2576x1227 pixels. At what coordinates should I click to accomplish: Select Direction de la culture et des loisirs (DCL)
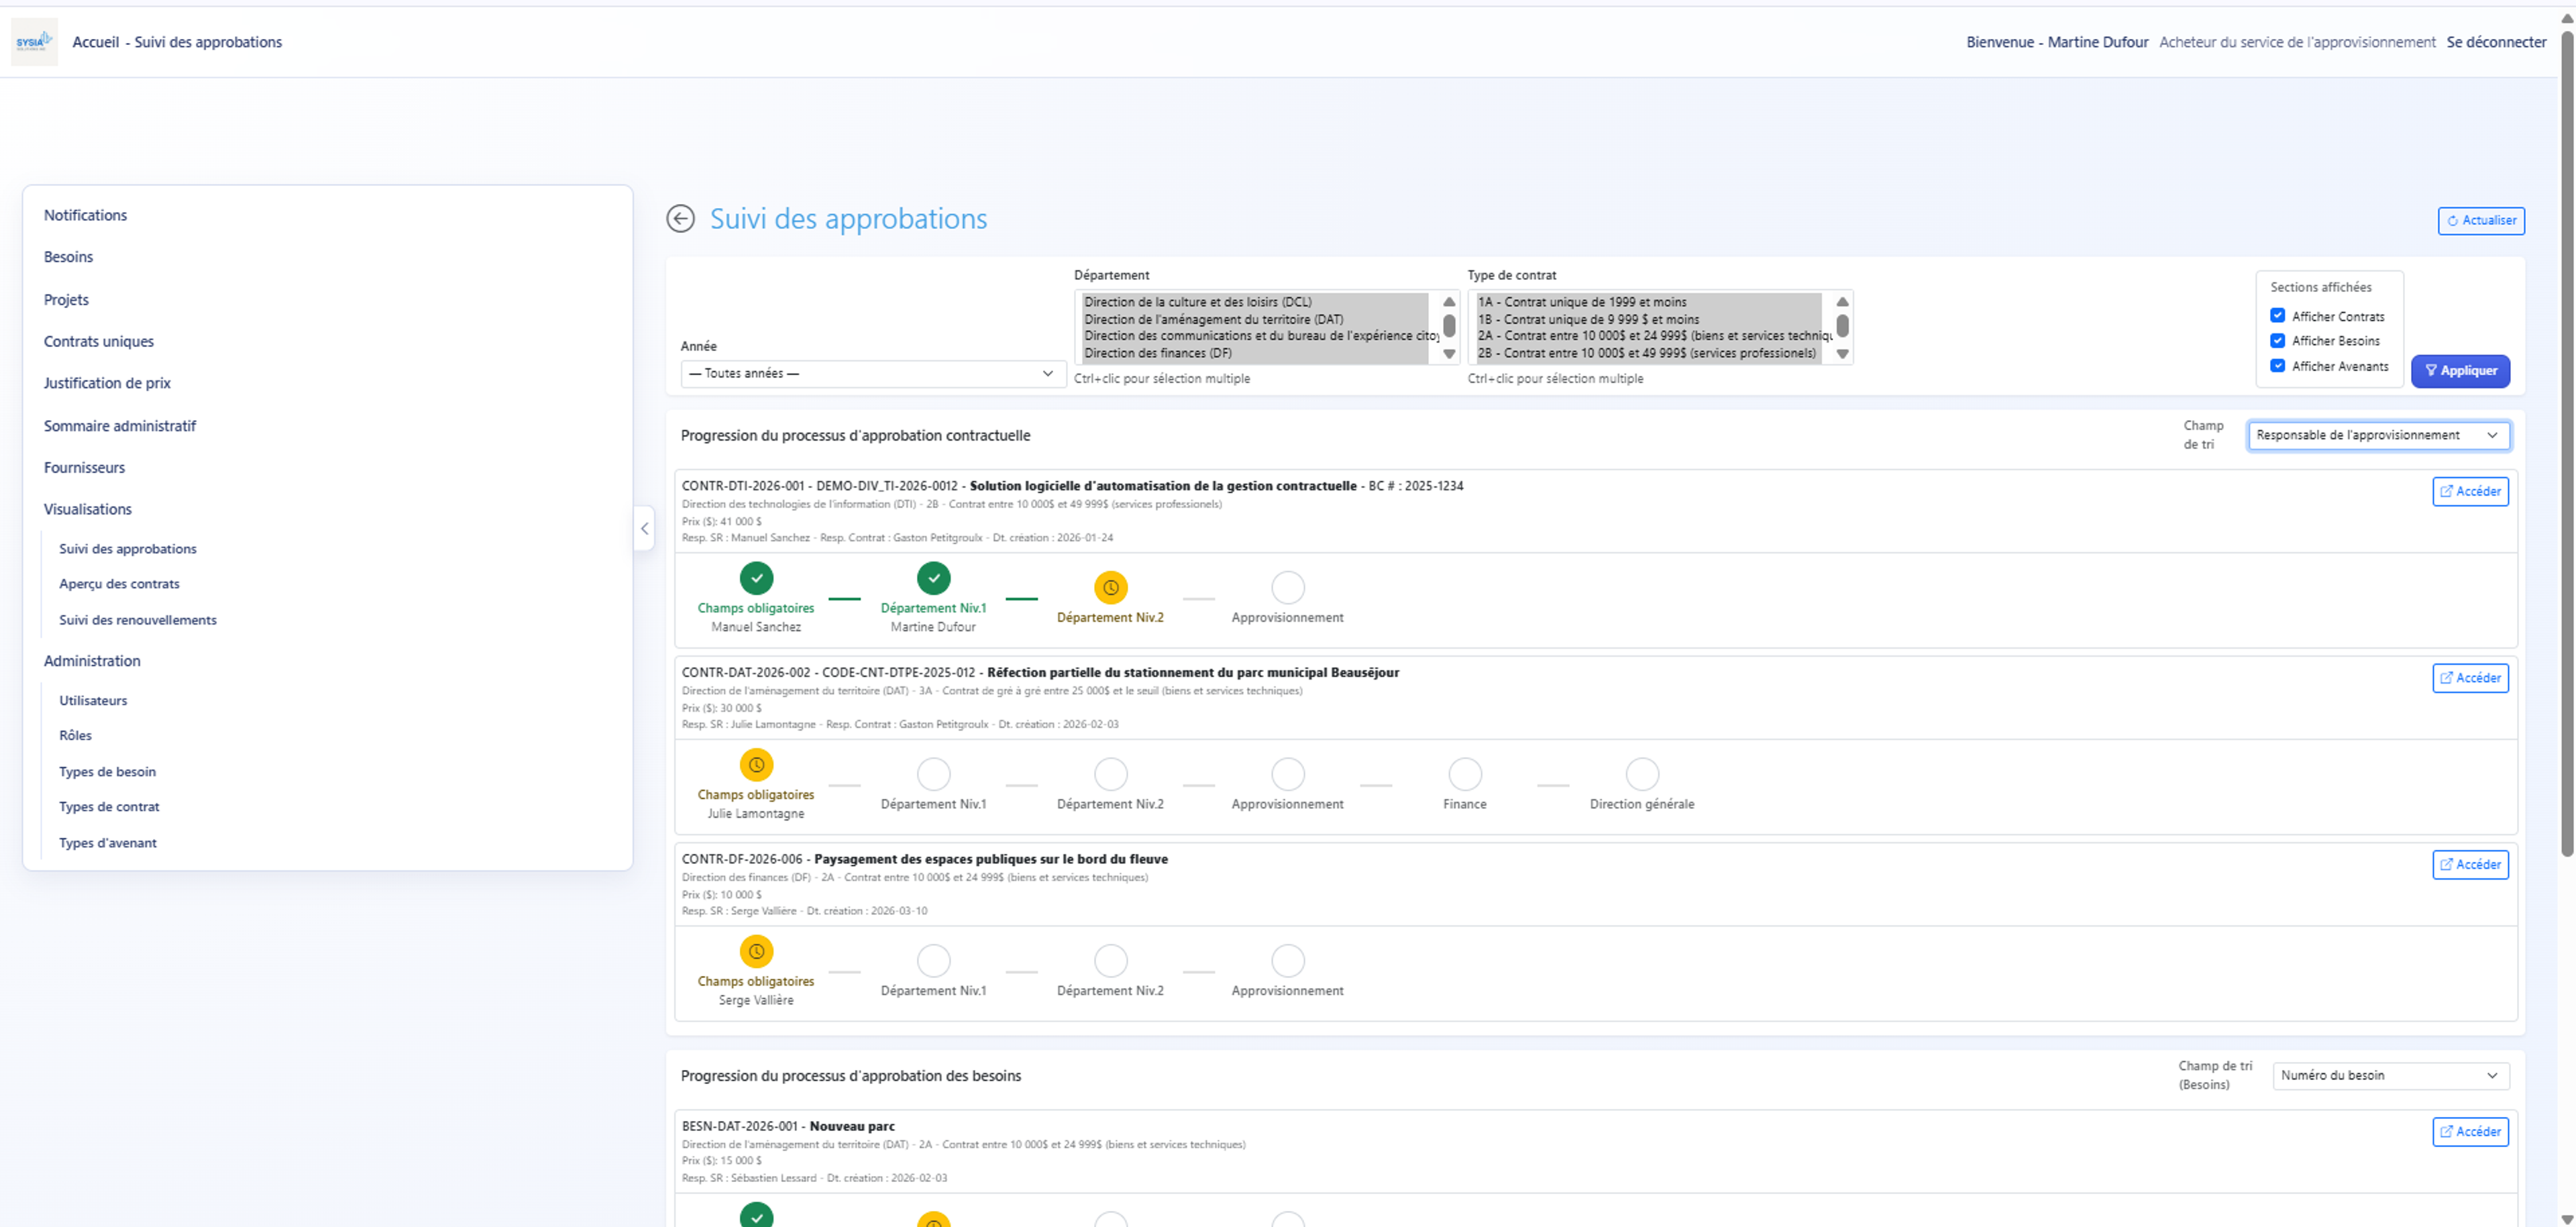click(1255, 302)
